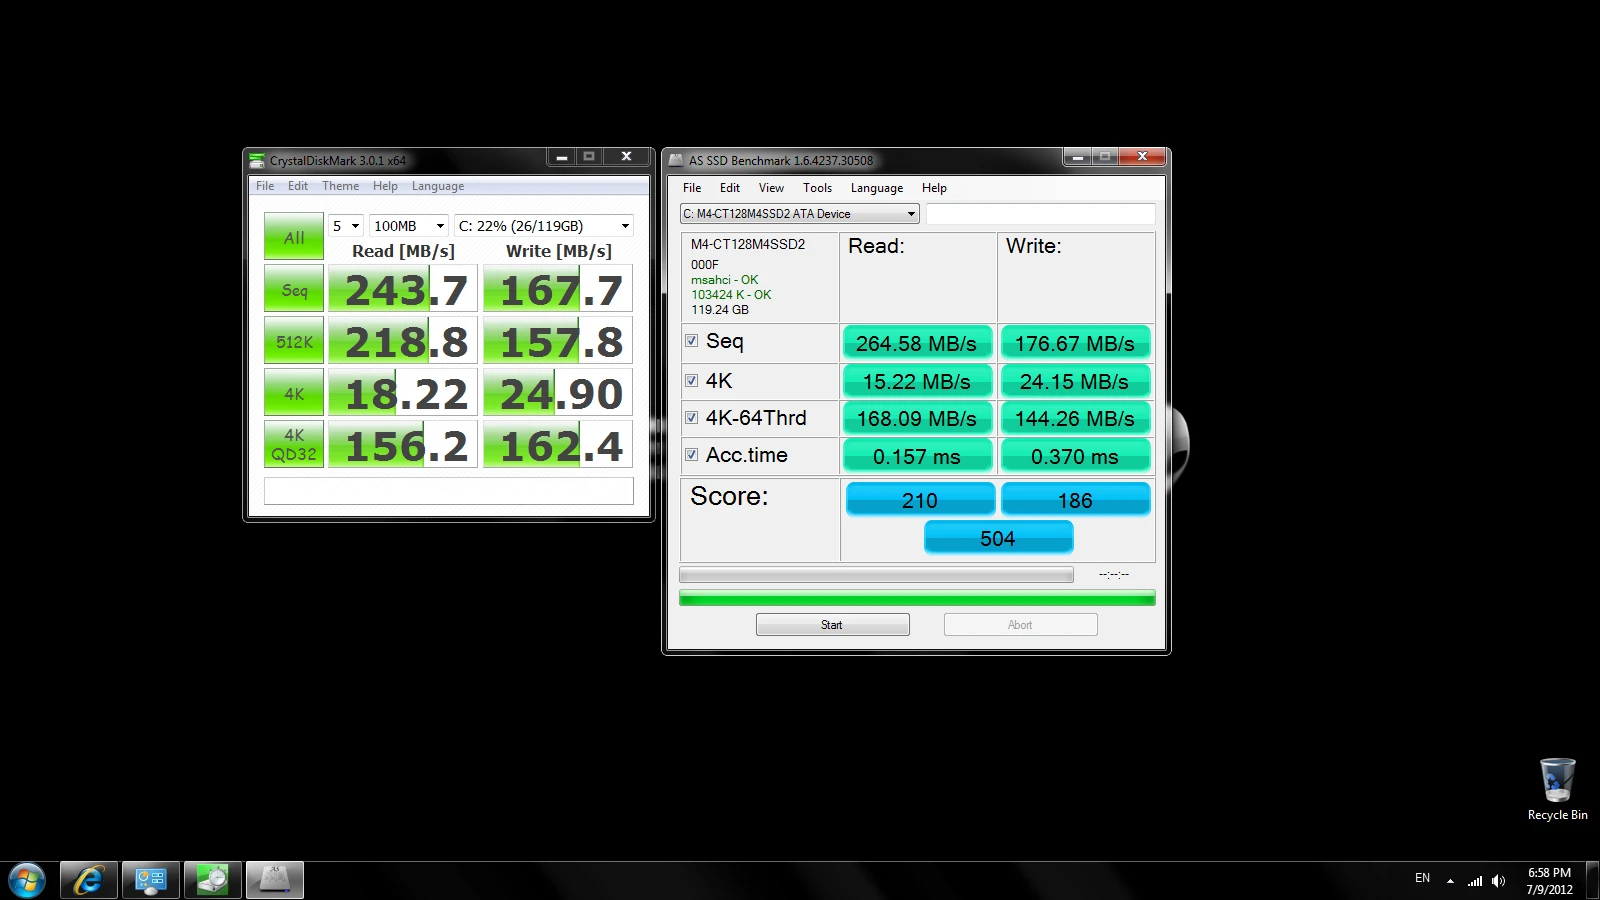This screenshot has width=1600, height=900.
Task: Uncheck the Seq test checkbox
Action: 691,341
